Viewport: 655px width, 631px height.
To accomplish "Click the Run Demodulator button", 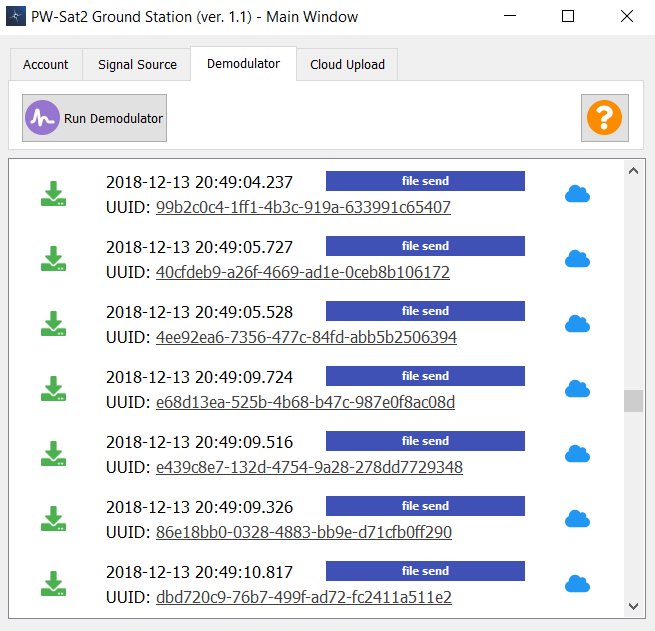I will click(x=94, y=118).
